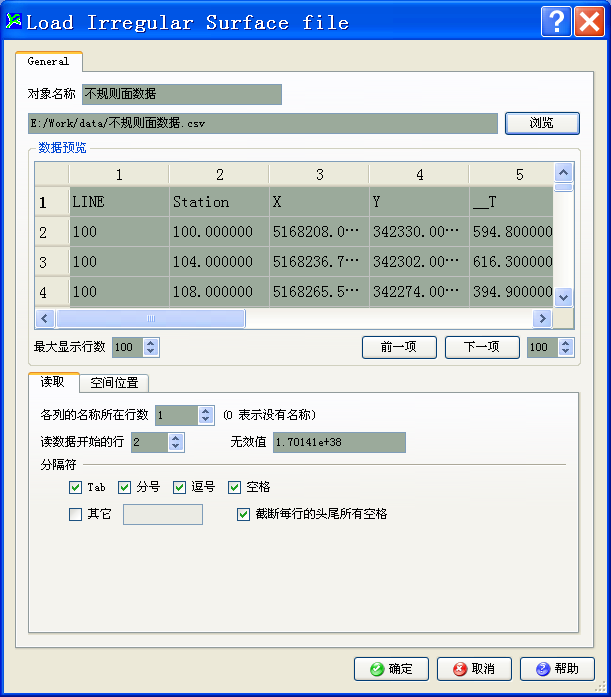Viewport: 611px width, 697px height.
Task: Select column header 3 in preview table
Action: tap(319, 175)
